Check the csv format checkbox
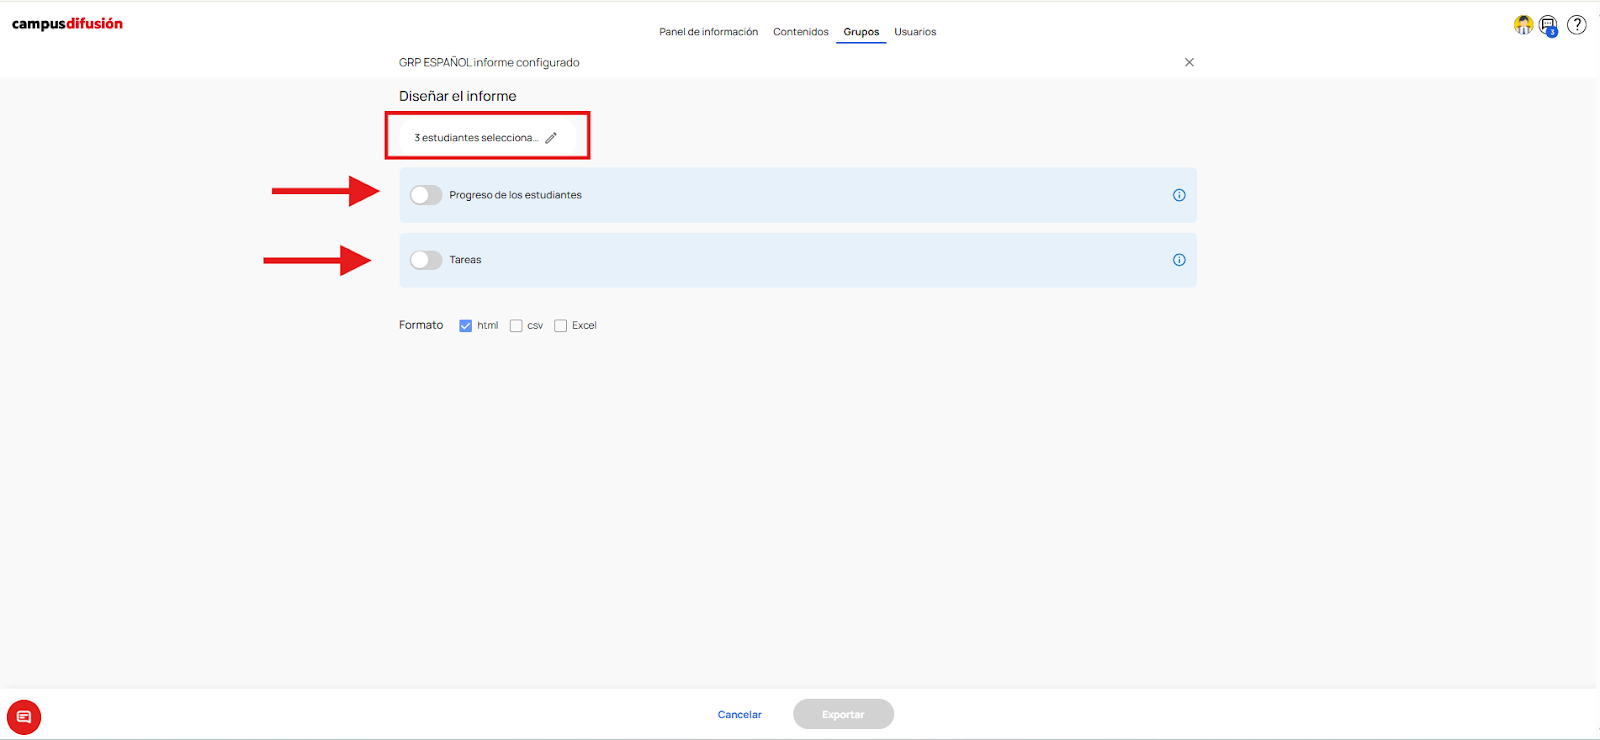The width and height of the screenshot is (1600, 740). 516,325
